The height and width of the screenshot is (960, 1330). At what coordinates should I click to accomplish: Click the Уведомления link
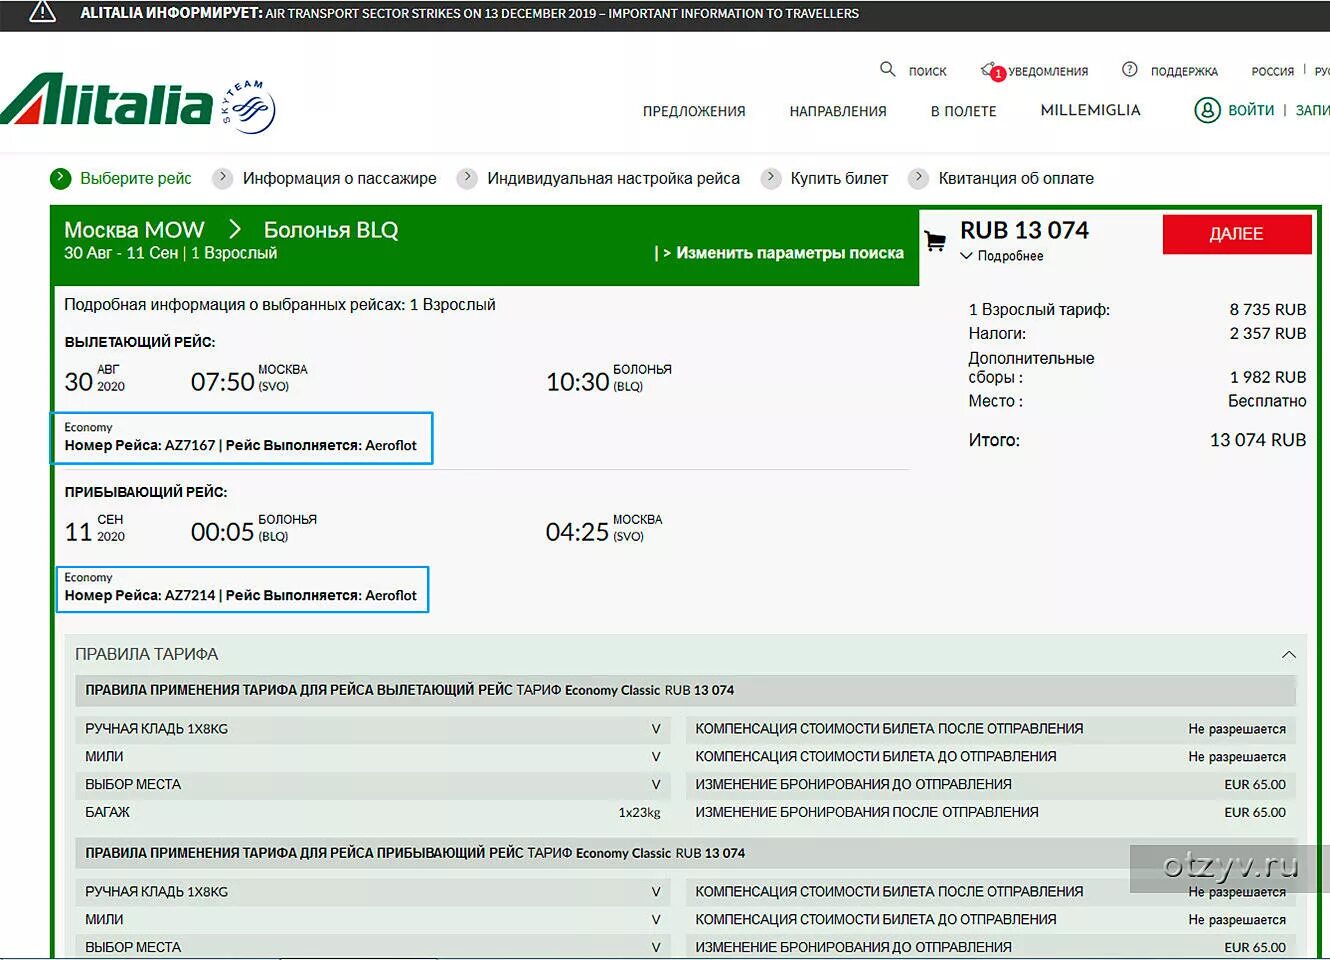pyautogui.click(x=1048, y=71)
